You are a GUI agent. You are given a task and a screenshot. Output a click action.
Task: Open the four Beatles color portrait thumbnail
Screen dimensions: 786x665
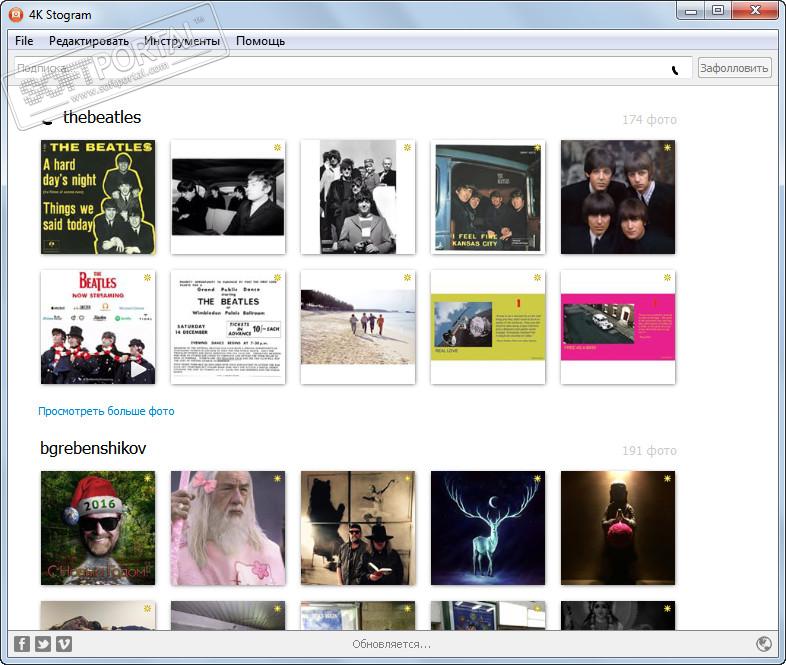pos(618,197)
